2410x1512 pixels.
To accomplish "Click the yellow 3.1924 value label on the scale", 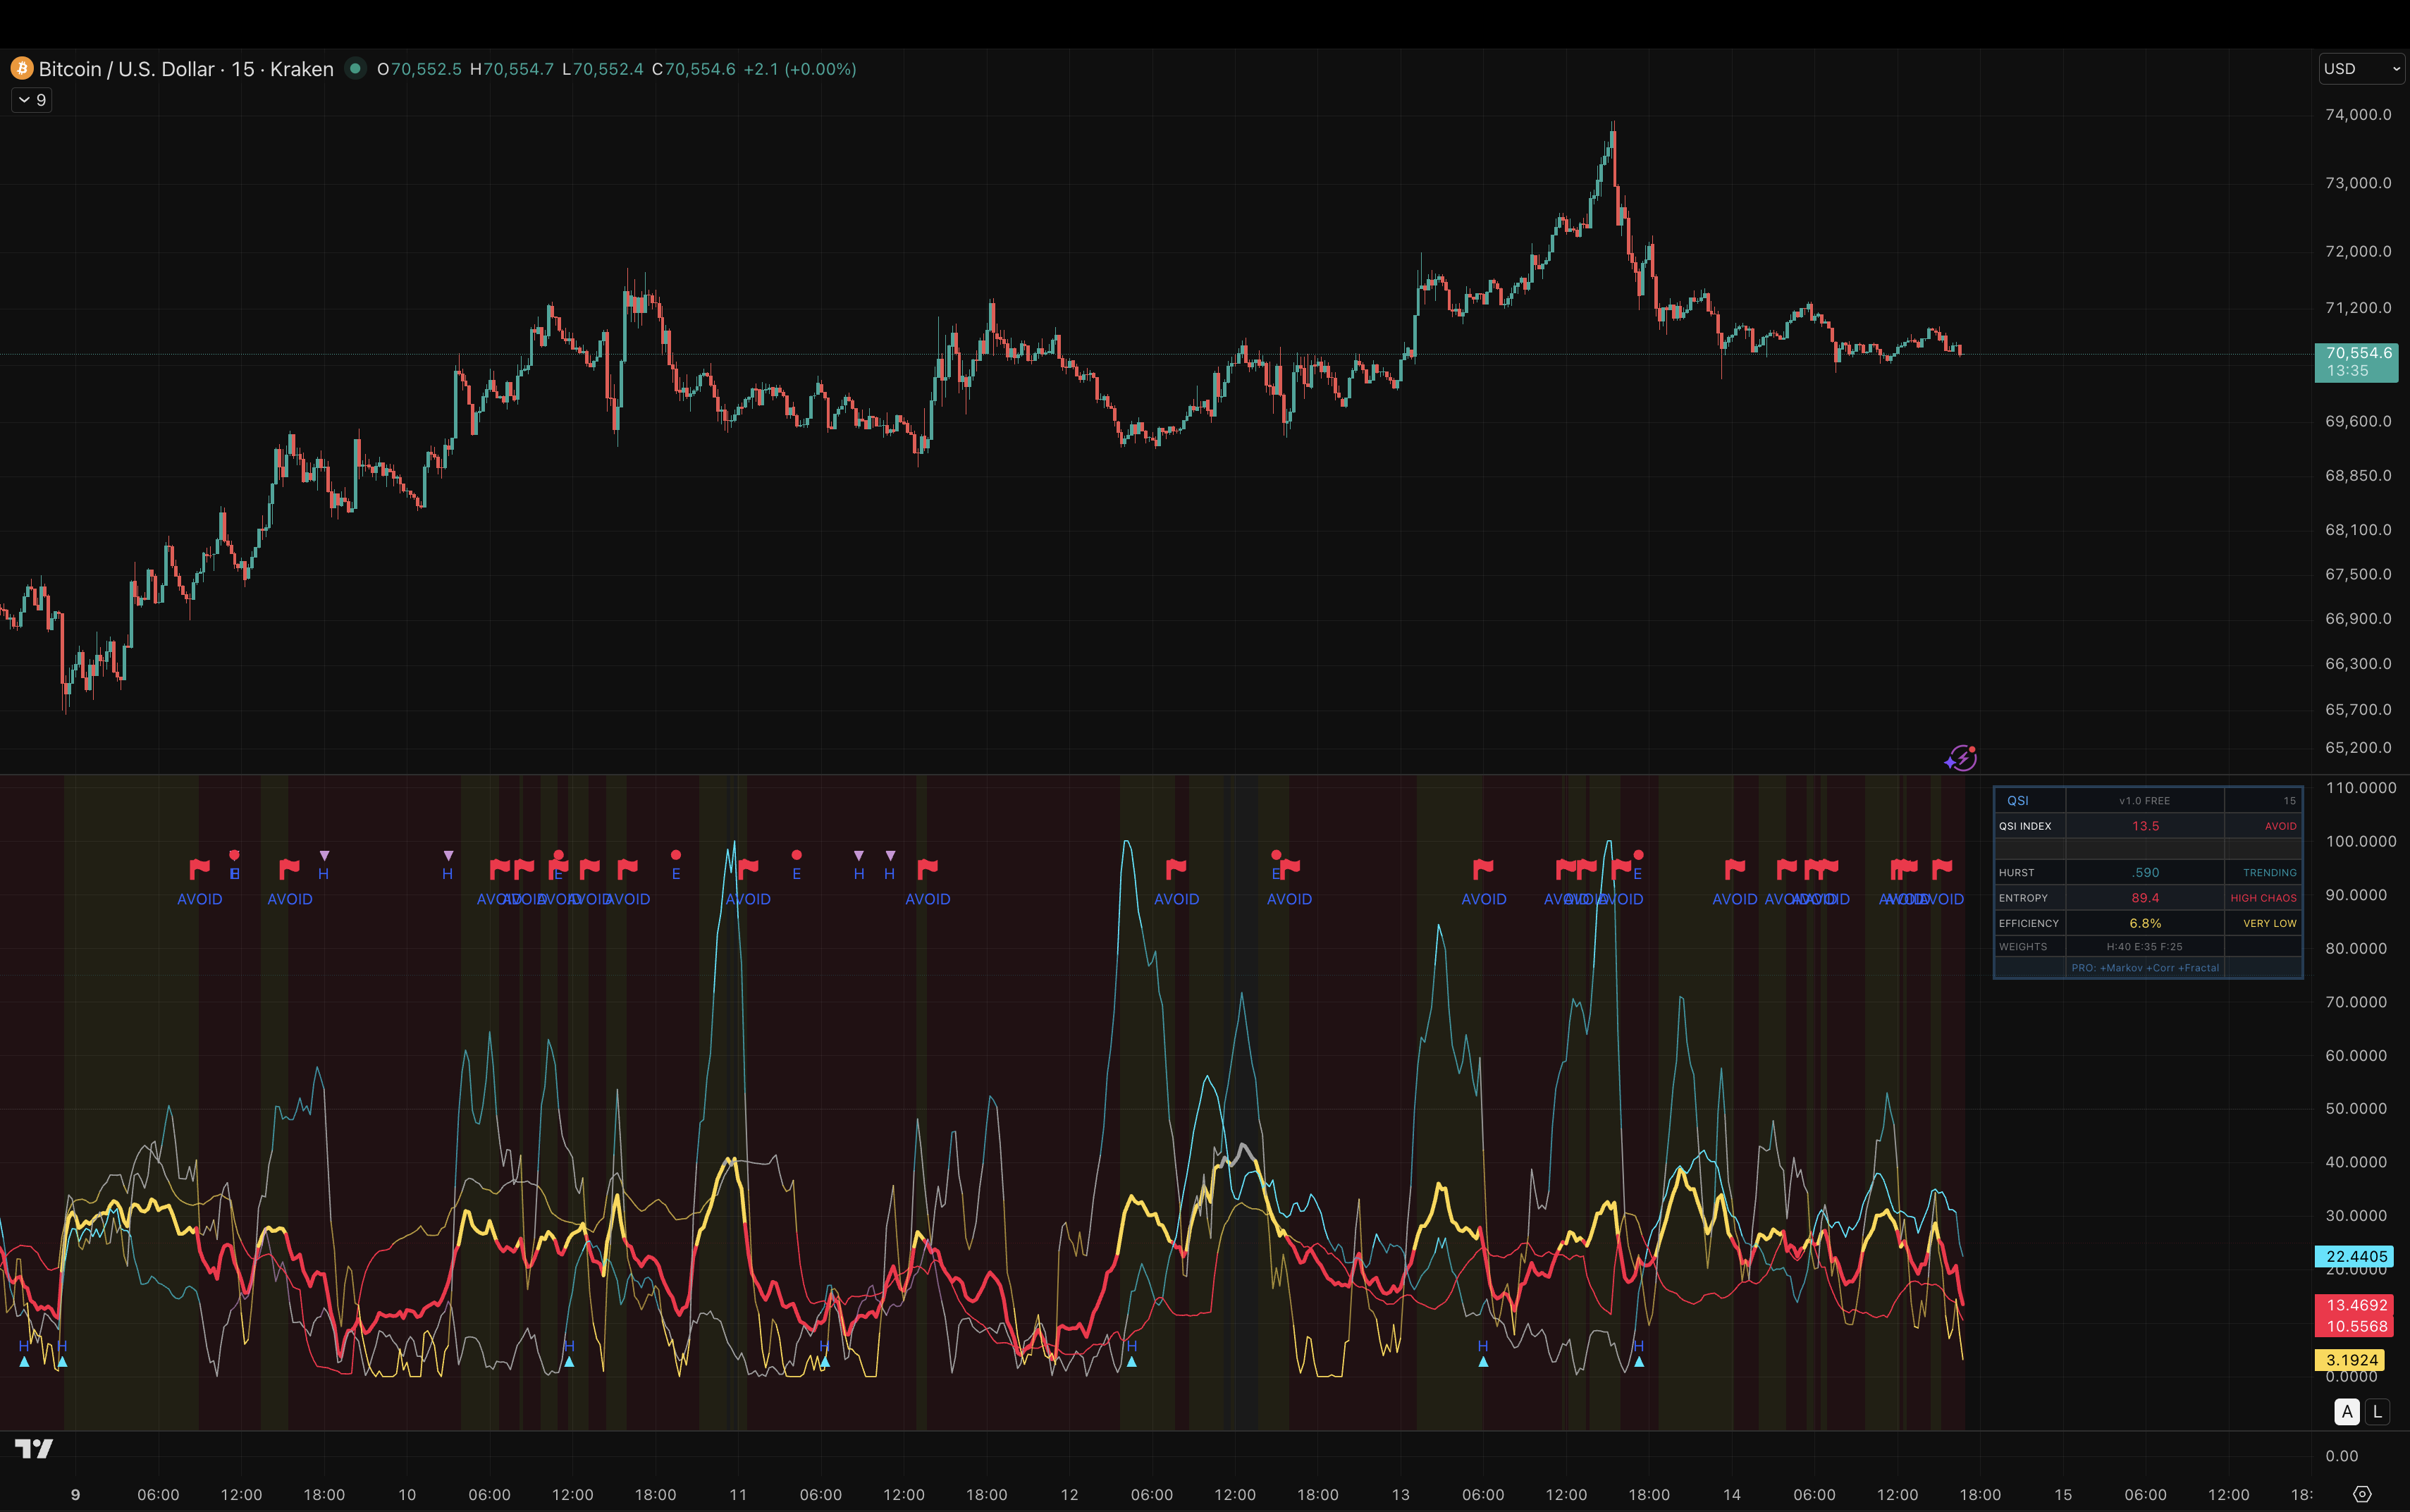I will [x=2356, y=1359].
